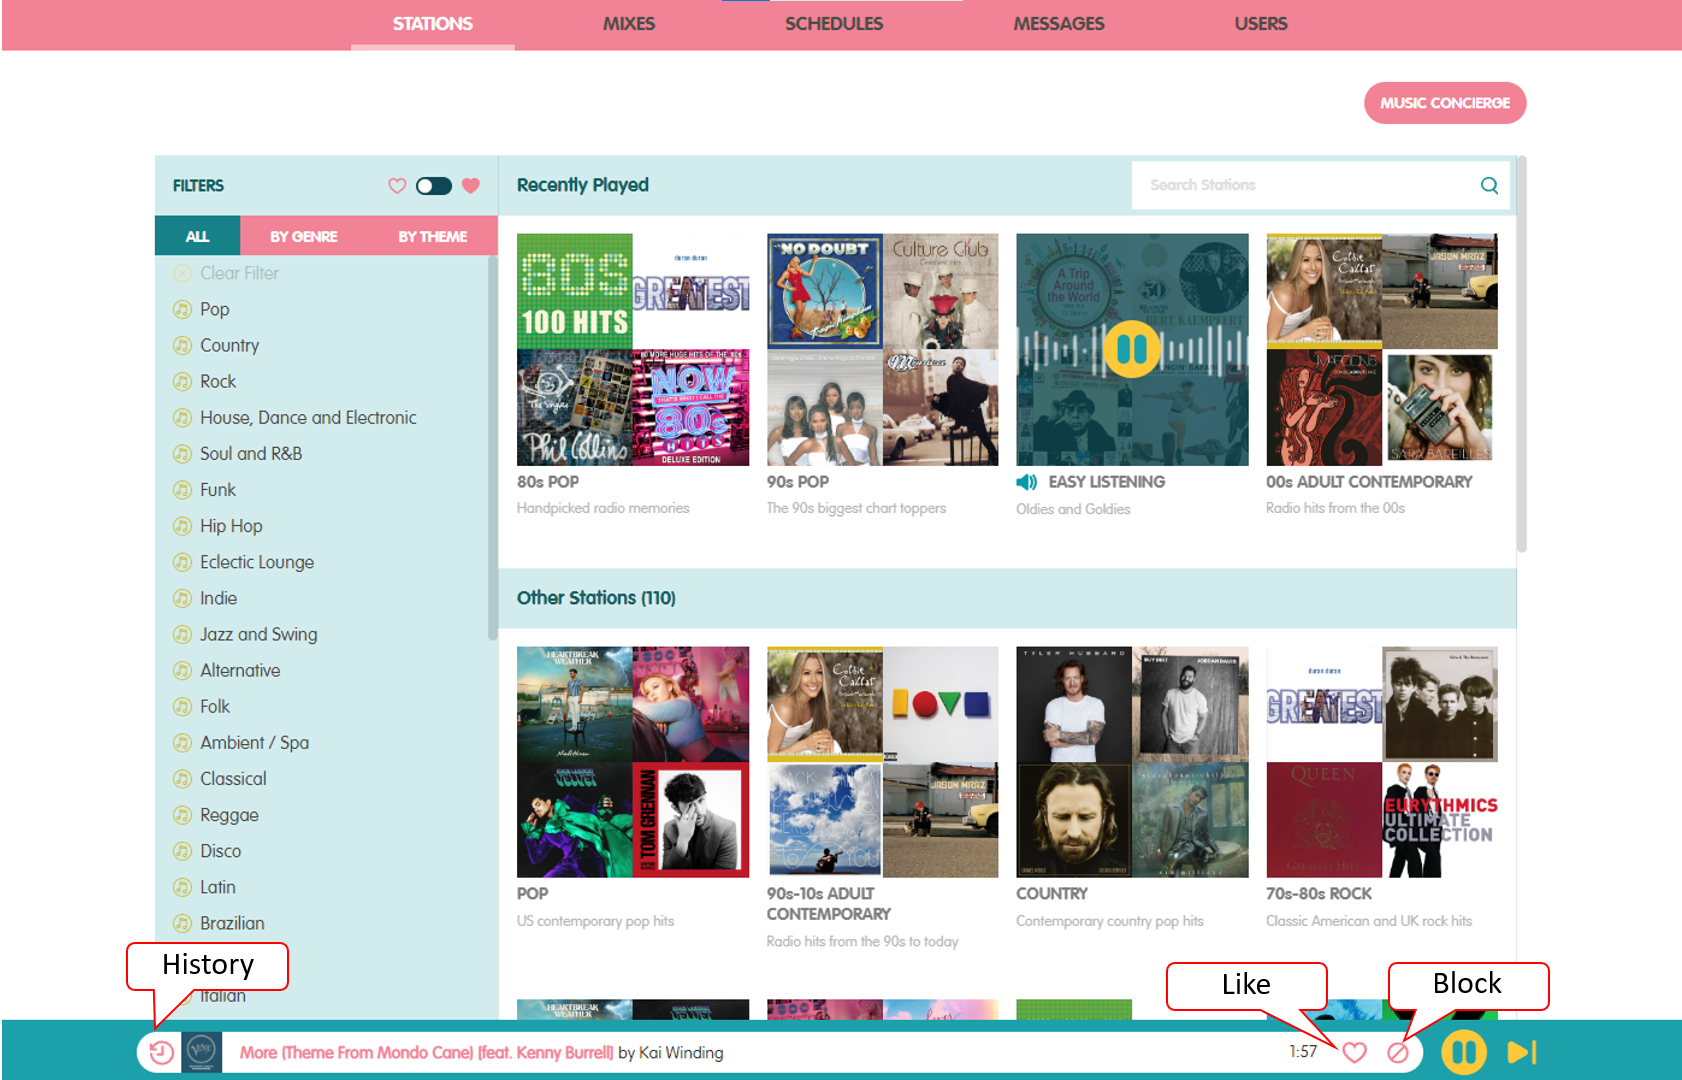The image size is (1682, 1080).
Task: Click the EASY LISTENING station title
Action: [x=1107, y=482]
